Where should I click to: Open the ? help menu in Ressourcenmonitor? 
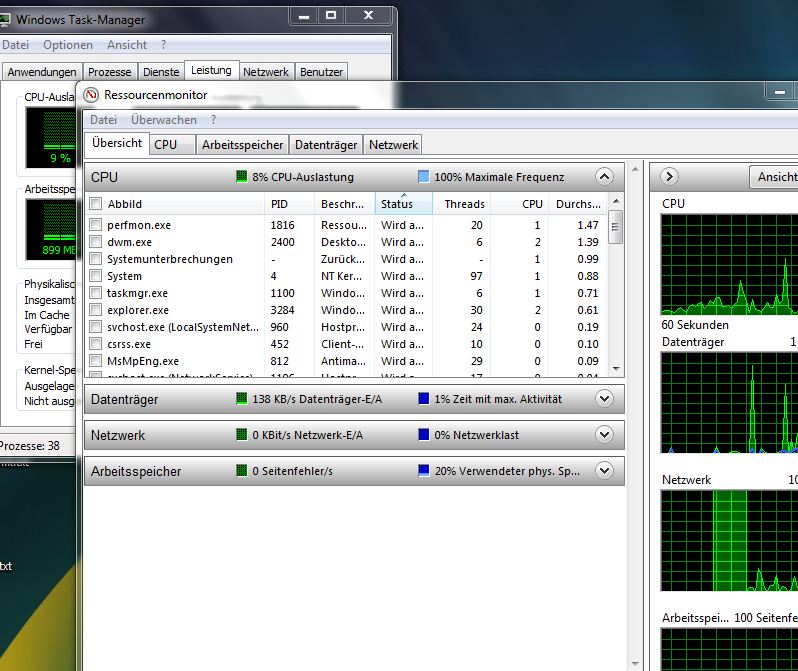213,120
